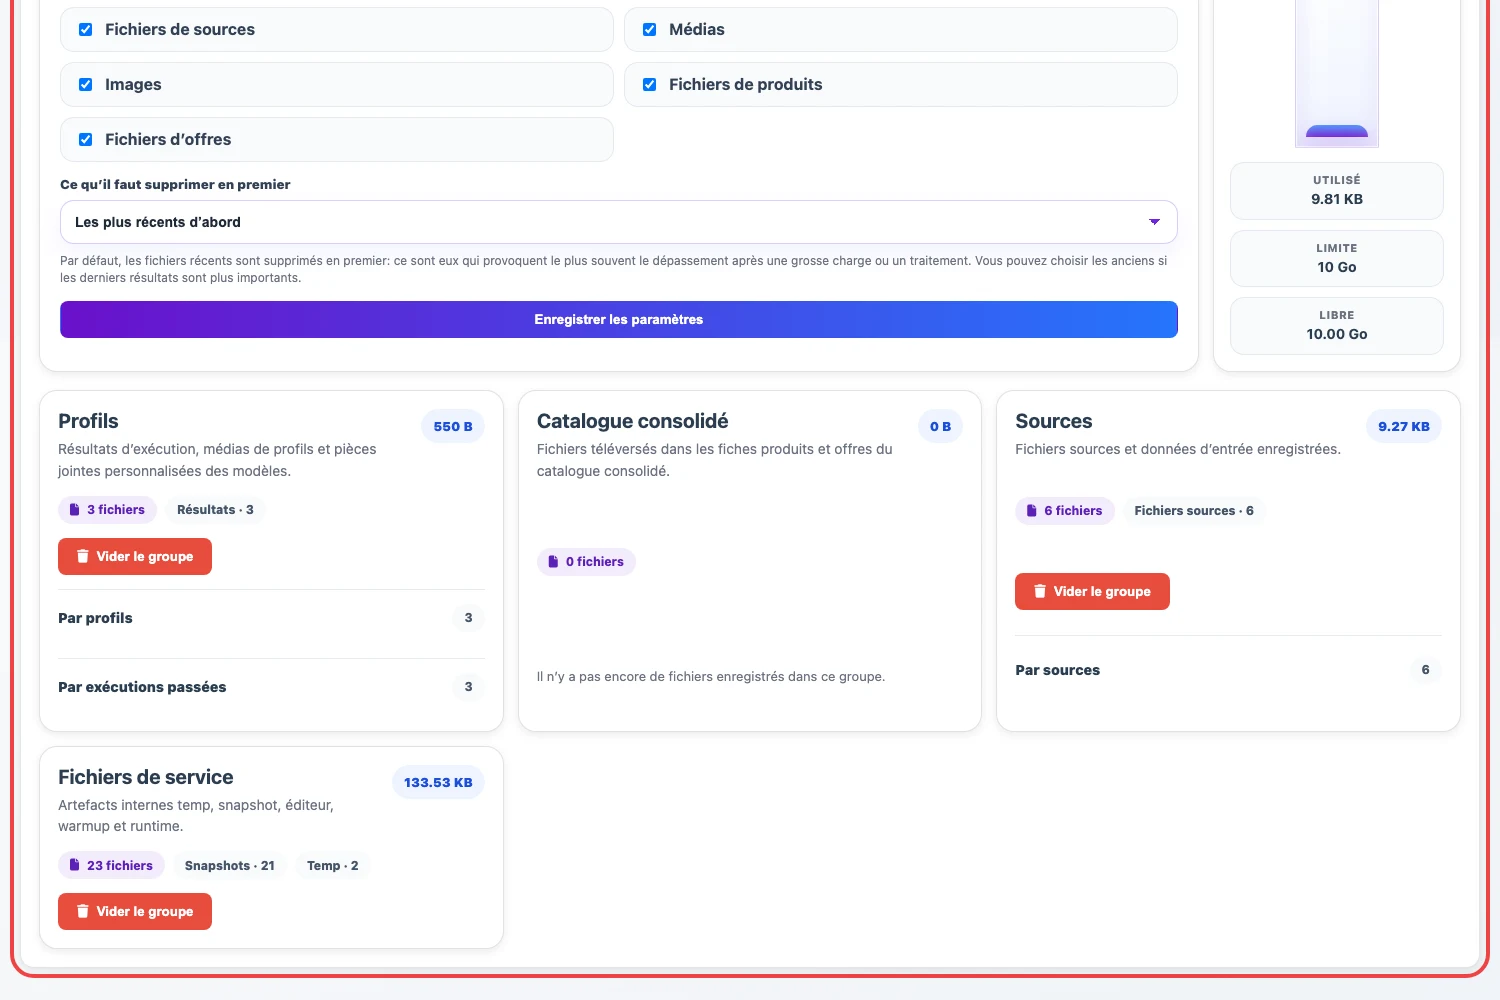
Task: Click the Catalogue consolidé heading
Action: [633, 421]
